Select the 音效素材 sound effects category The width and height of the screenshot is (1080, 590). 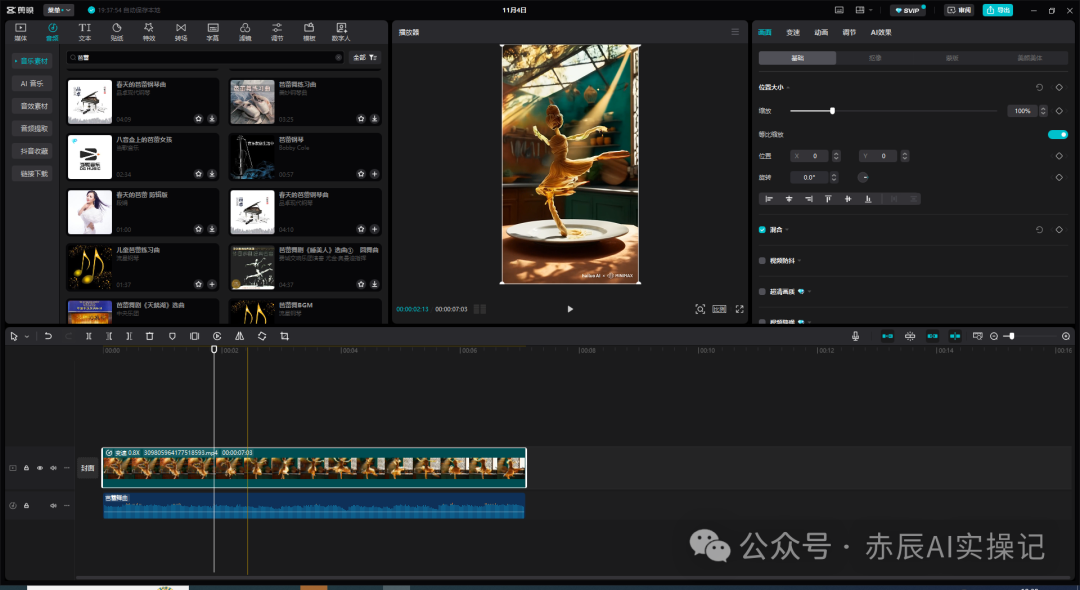click(32, 105)
